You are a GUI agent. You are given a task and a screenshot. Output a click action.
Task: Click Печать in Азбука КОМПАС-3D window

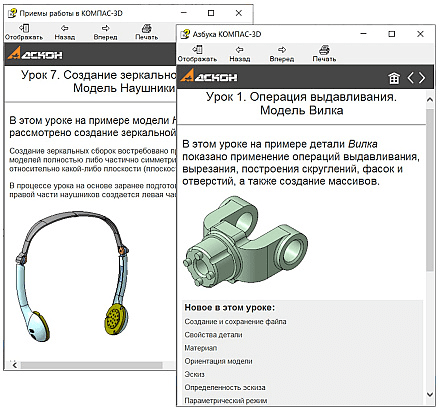tap(324, 54)
